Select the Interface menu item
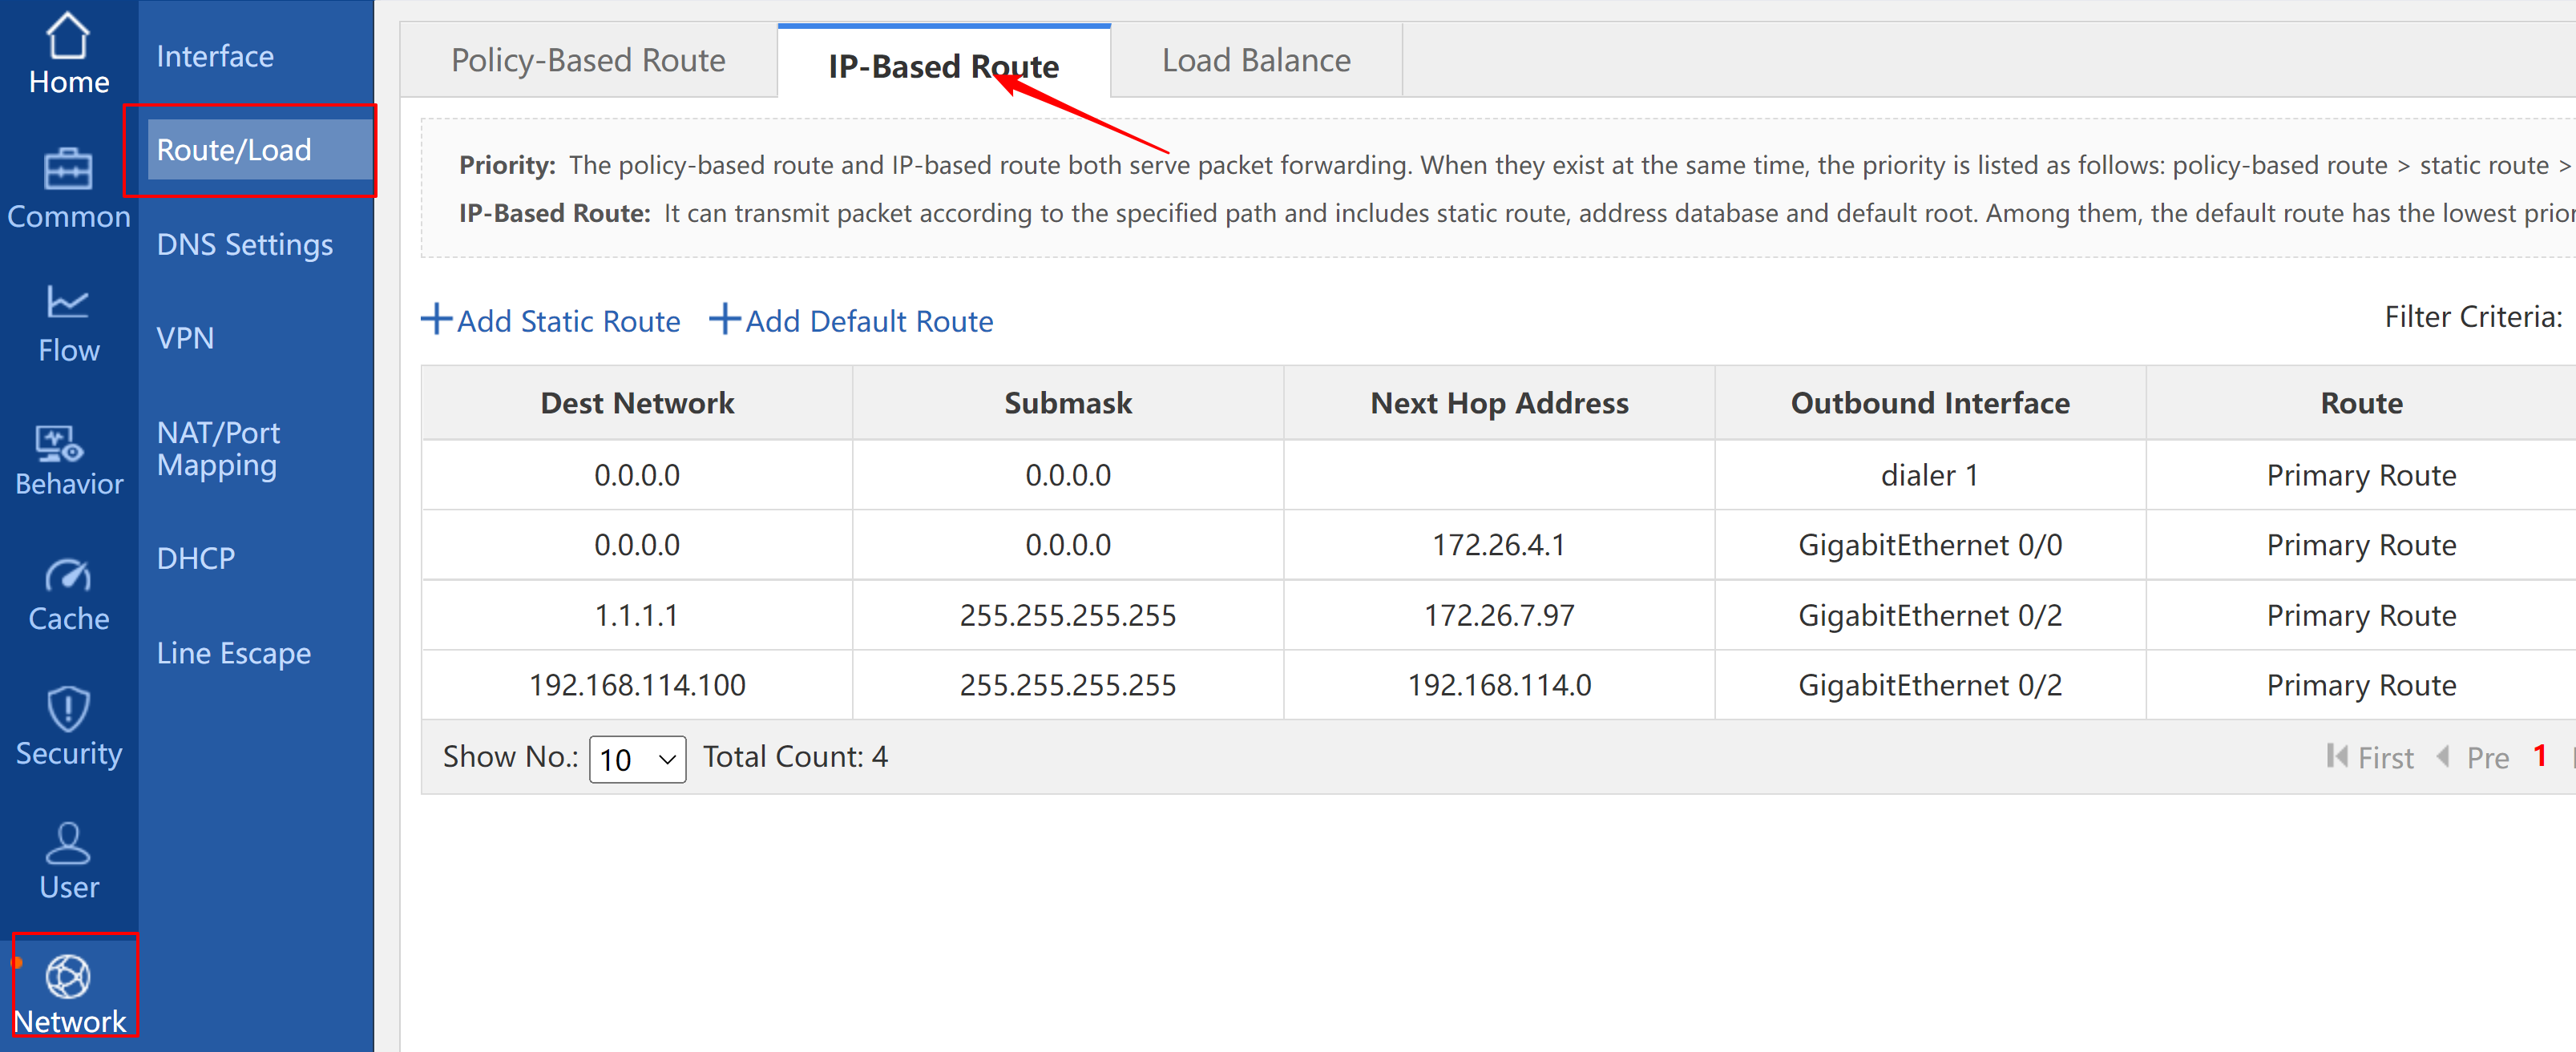The image size is (2576, 1052). 215,56
